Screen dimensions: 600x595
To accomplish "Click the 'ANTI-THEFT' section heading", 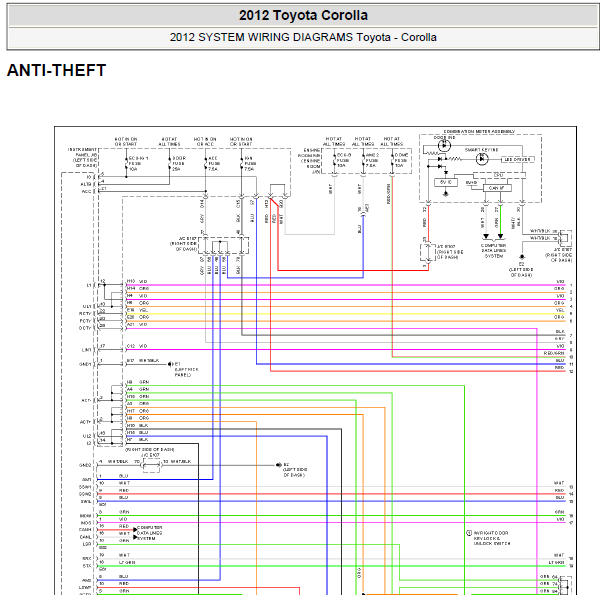I will pyautogui.click(x=56, y=70).
